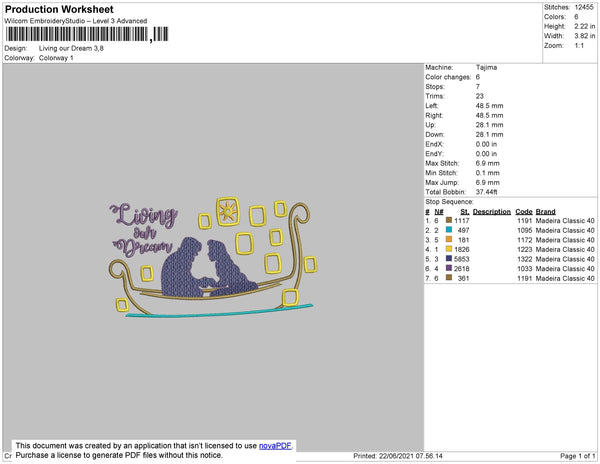Image resolution: width=600 pixels, height=464 pixels.
Task: Click the Total Bobbin value '37.44ft'
Action: tap(486, 192)
